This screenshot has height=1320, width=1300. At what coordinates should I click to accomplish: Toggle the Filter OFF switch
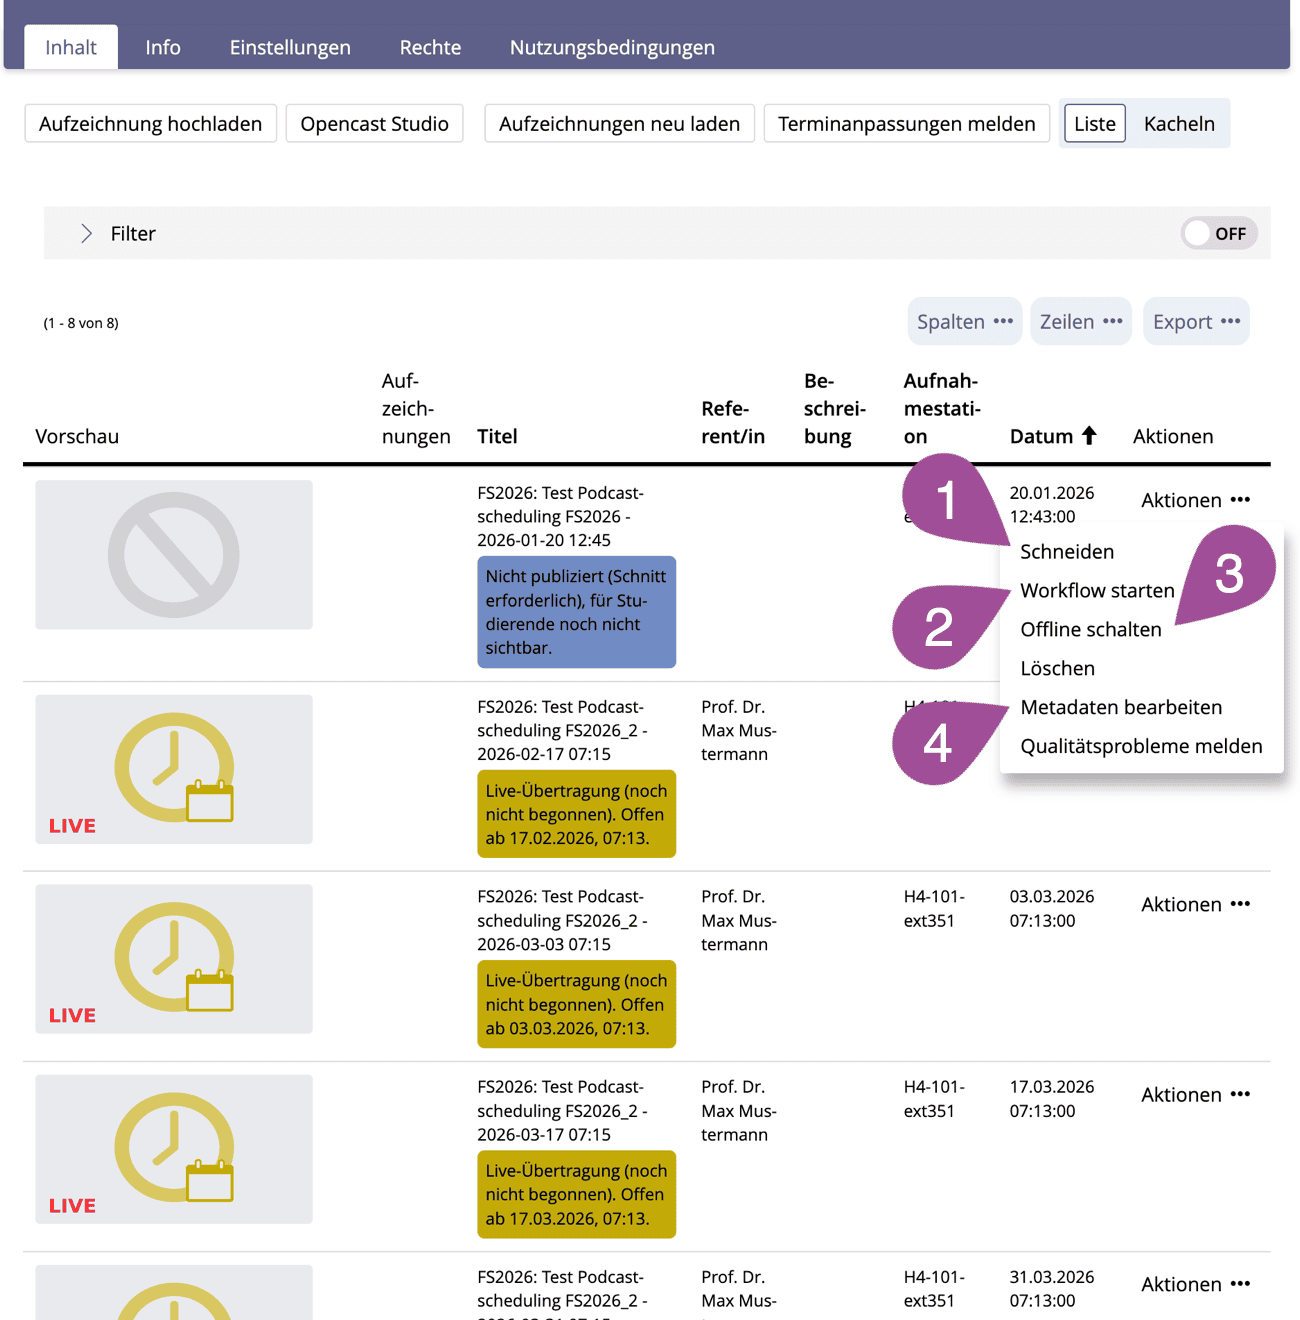1218,233
